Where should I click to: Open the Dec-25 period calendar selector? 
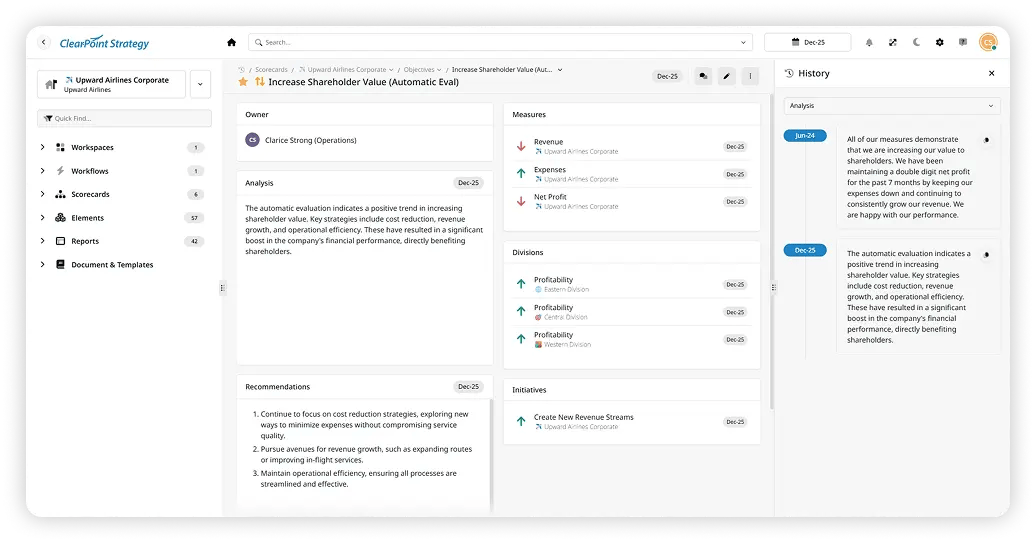(807, 42)
